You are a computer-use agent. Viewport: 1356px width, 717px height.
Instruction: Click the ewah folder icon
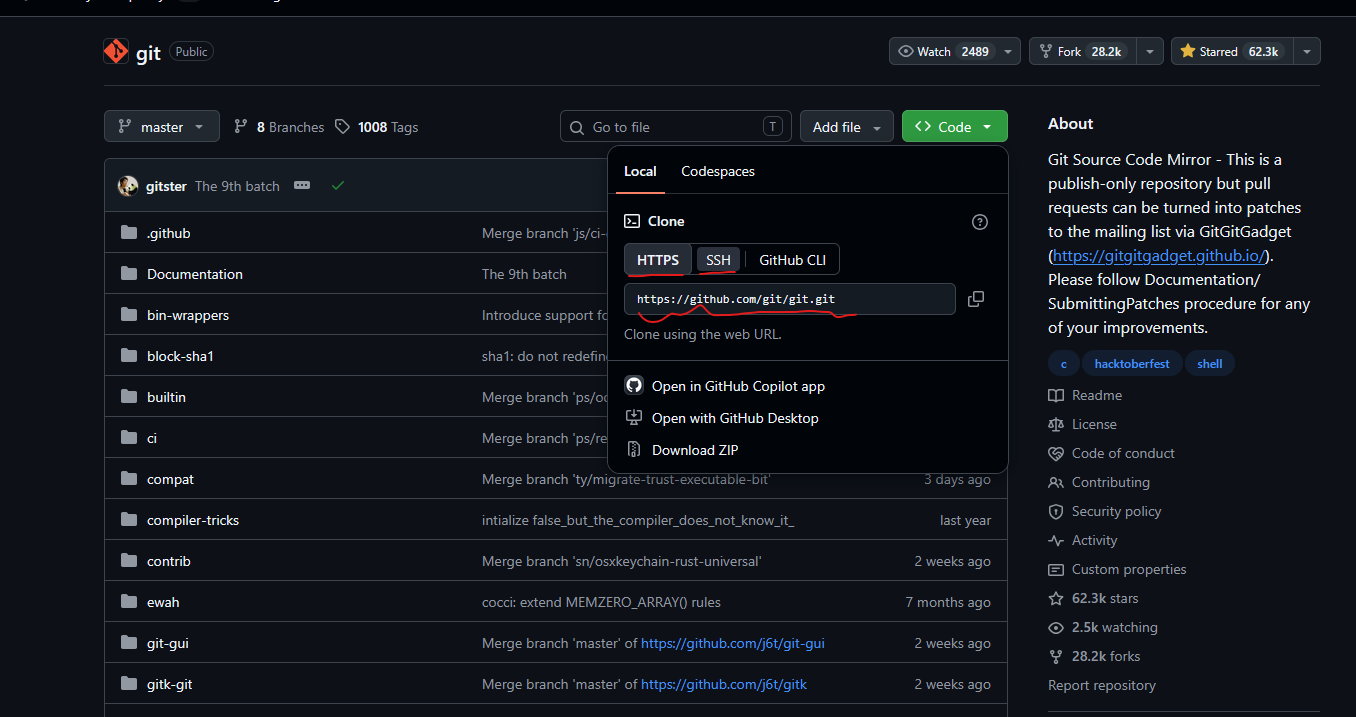pos(129,602)
